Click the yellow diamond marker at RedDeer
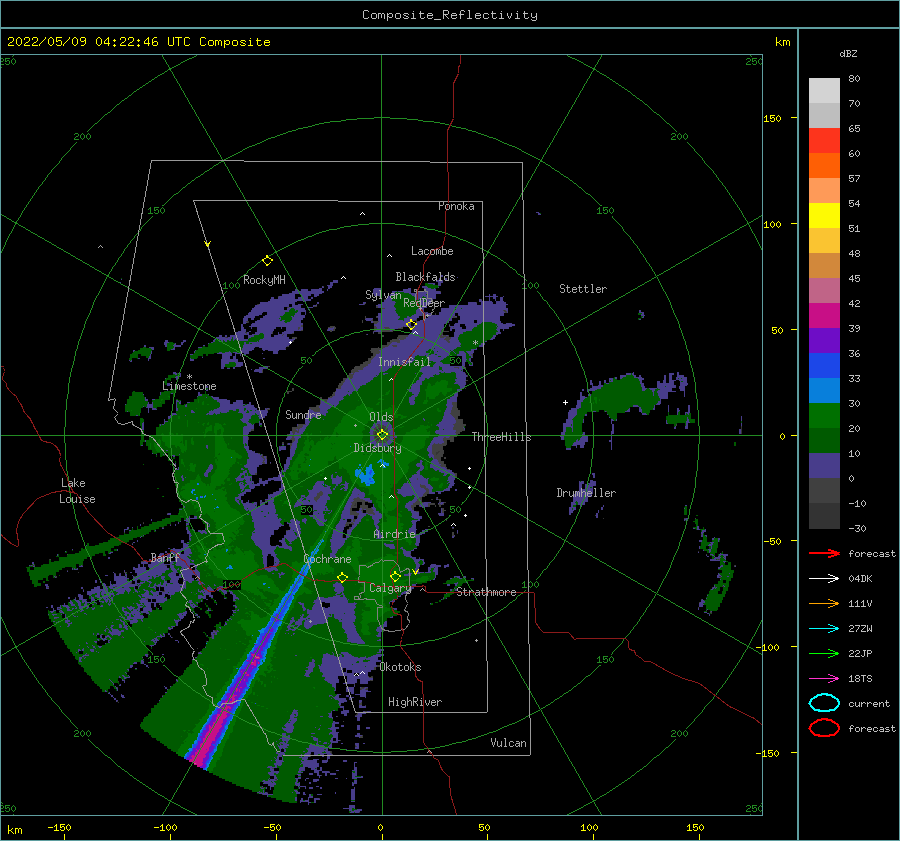The image size is (900, 841). click(411, 325)
